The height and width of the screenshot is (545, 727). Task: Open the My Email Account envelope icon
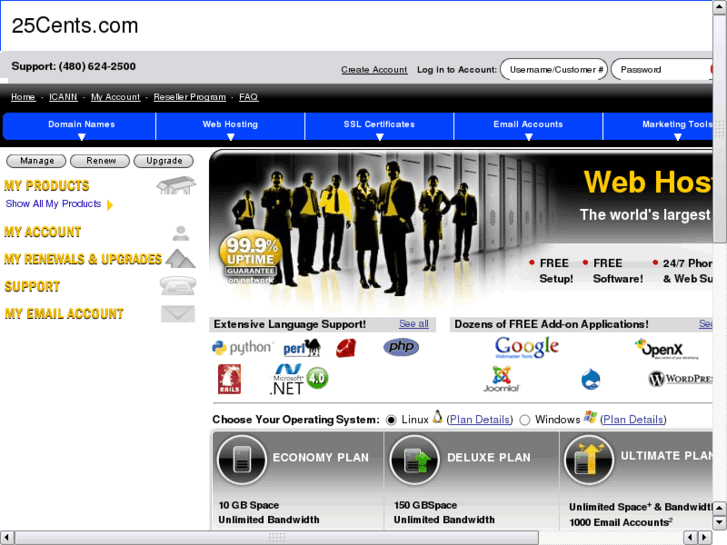pyautogui.click(x=178, y=314)
